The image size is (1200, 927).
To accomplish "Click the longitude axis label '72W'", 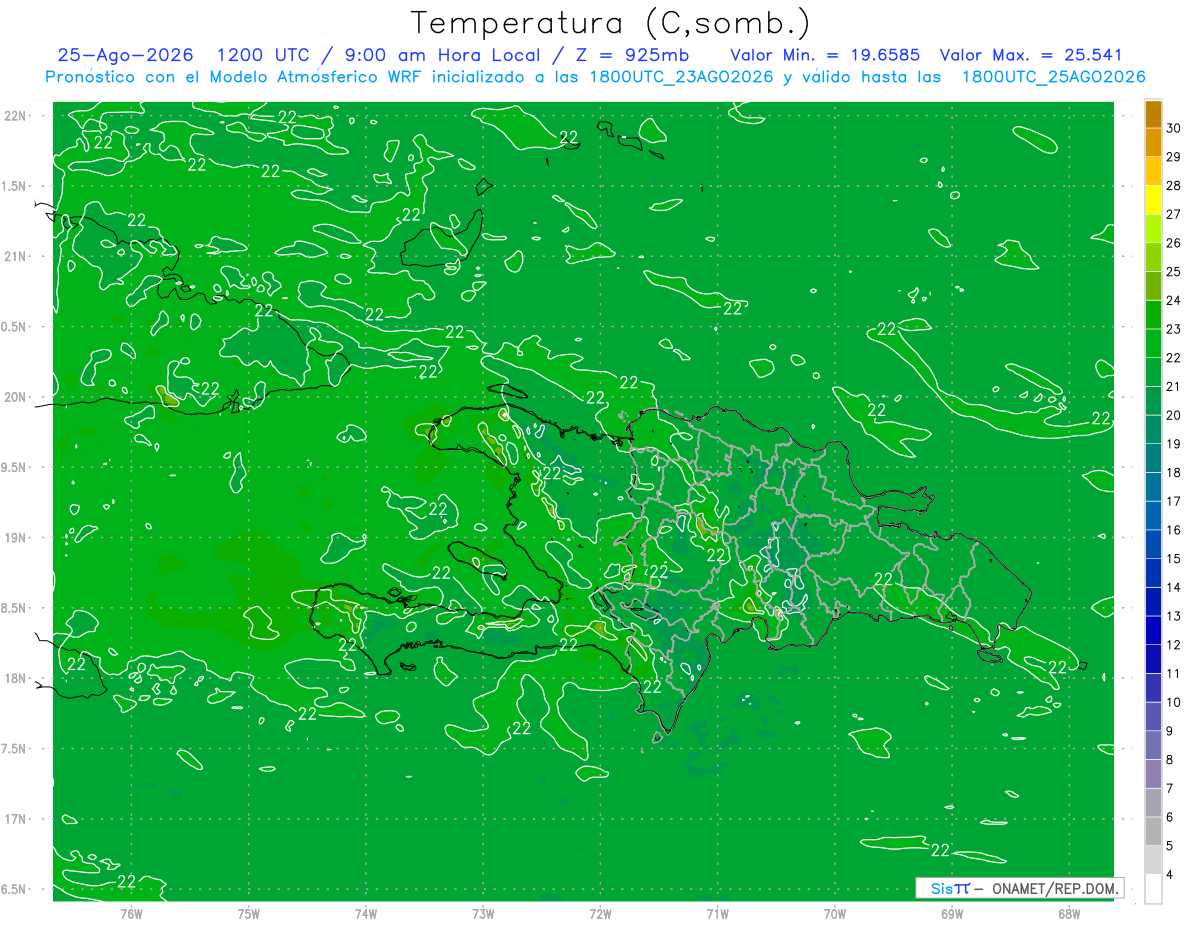I will [x=601, y=914].
